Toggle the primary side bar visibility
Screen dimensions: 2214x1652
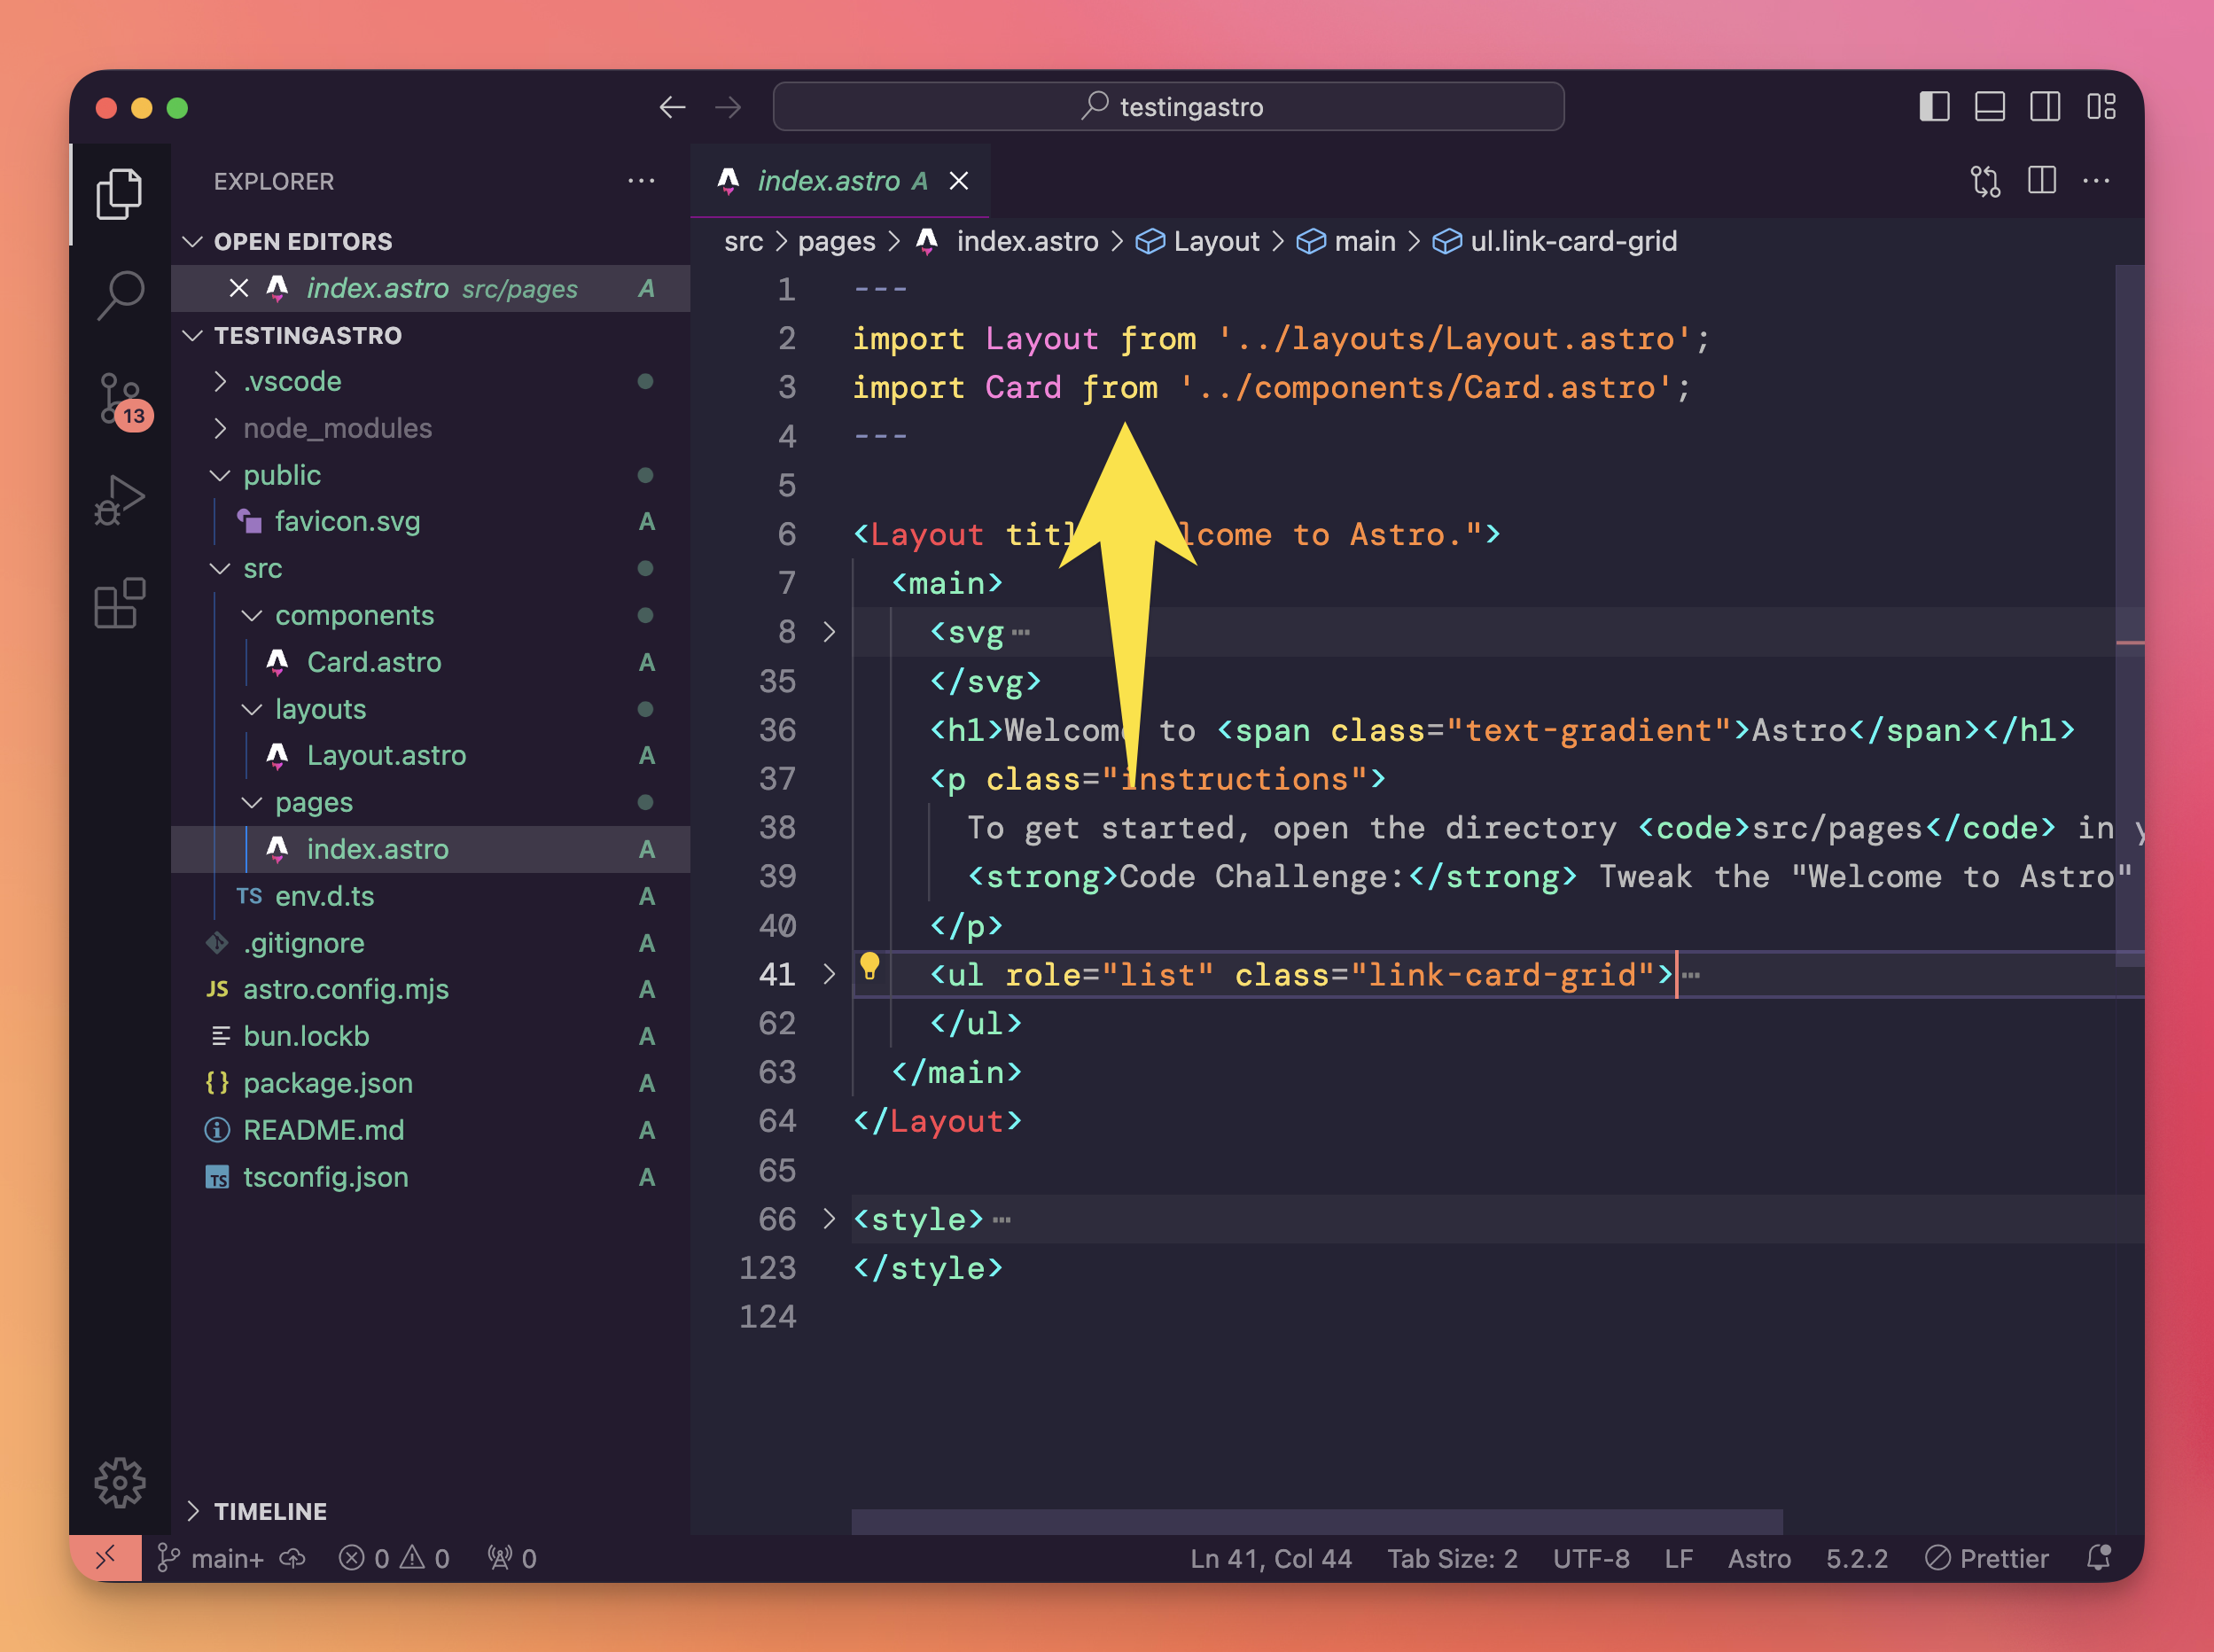tap(1934, 106)
